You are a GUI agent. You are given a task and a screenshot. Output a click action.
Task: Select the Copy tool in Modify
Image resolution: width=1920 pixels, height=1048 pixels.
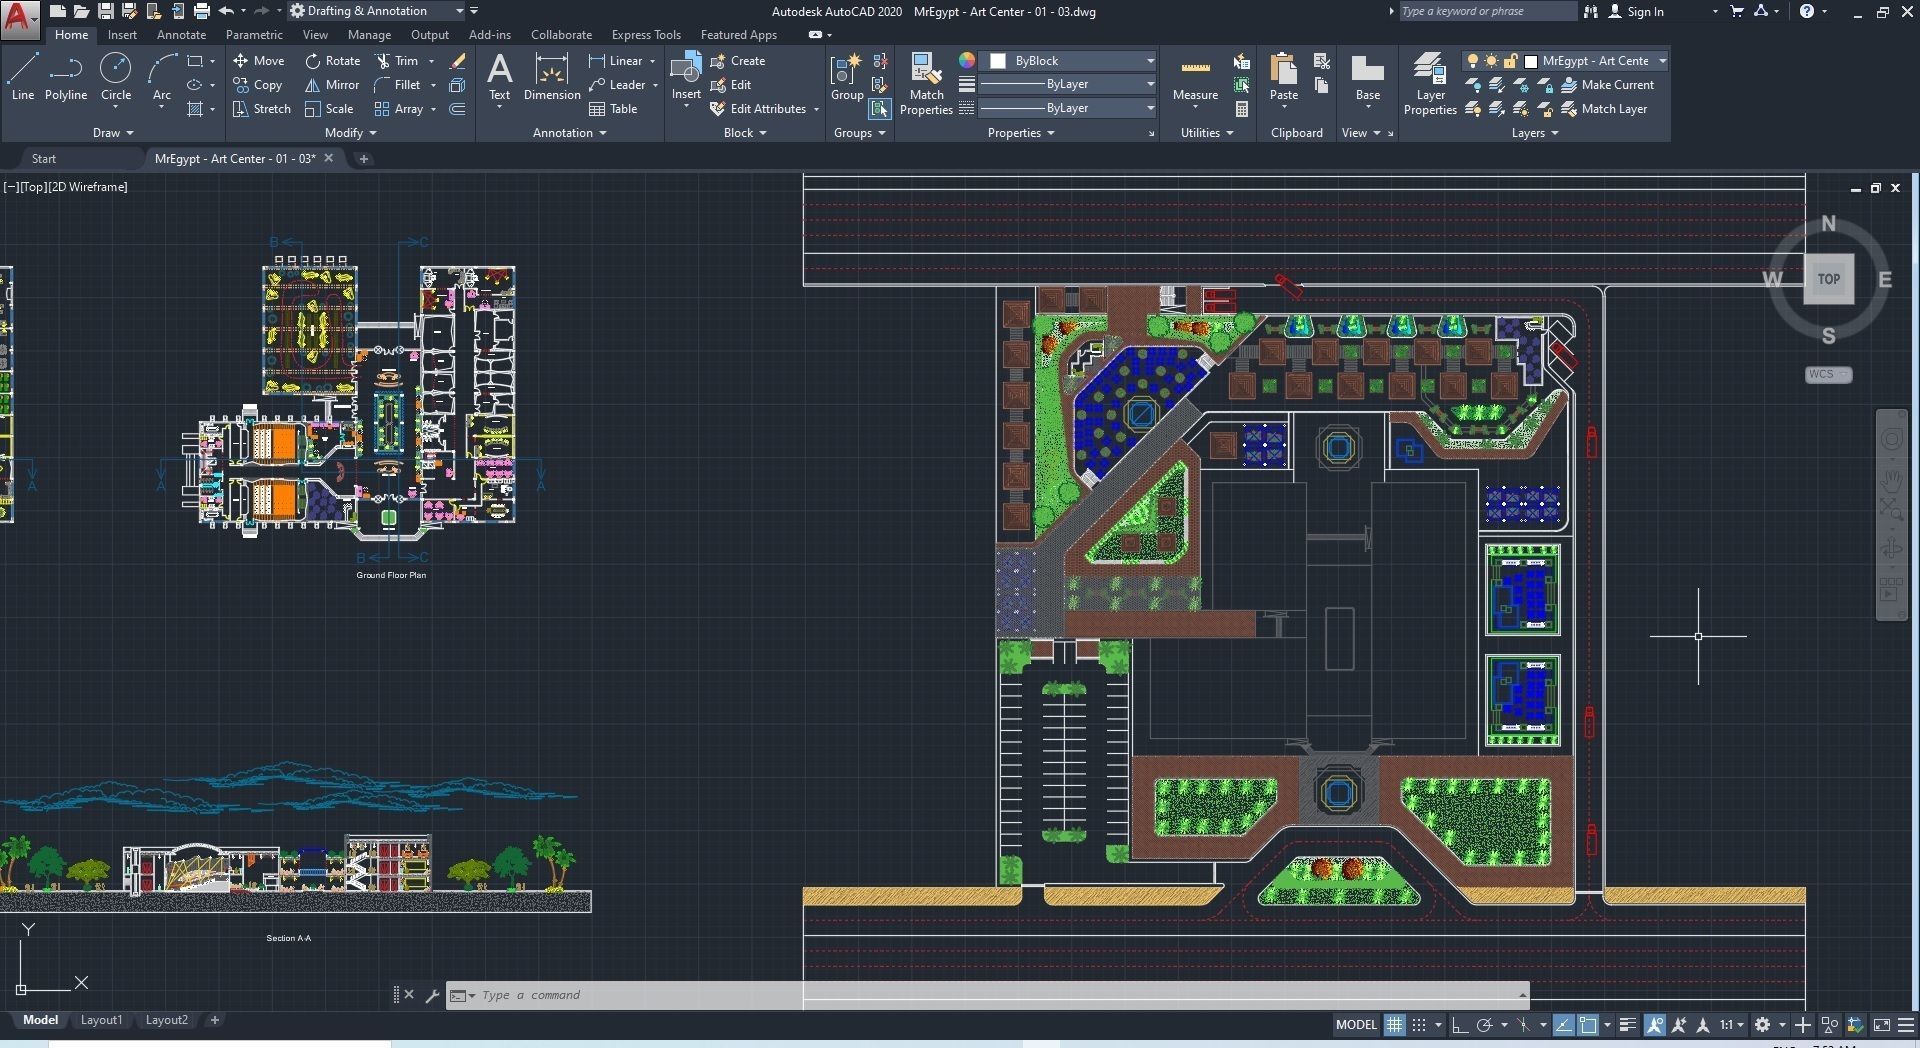[x=258, y=85]
